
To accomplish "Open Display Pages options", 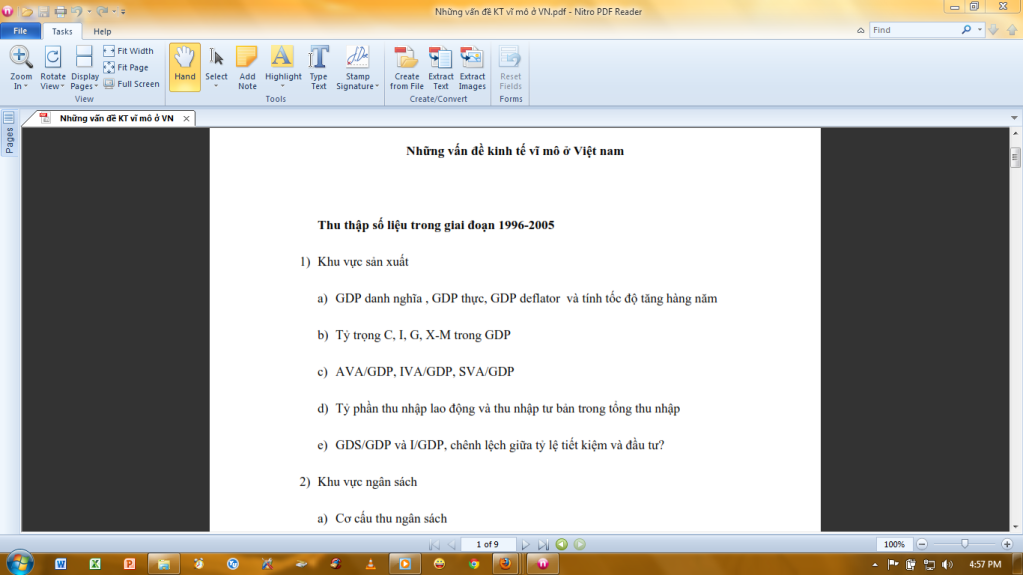I will pyautogui.click(x=84, y=67).
